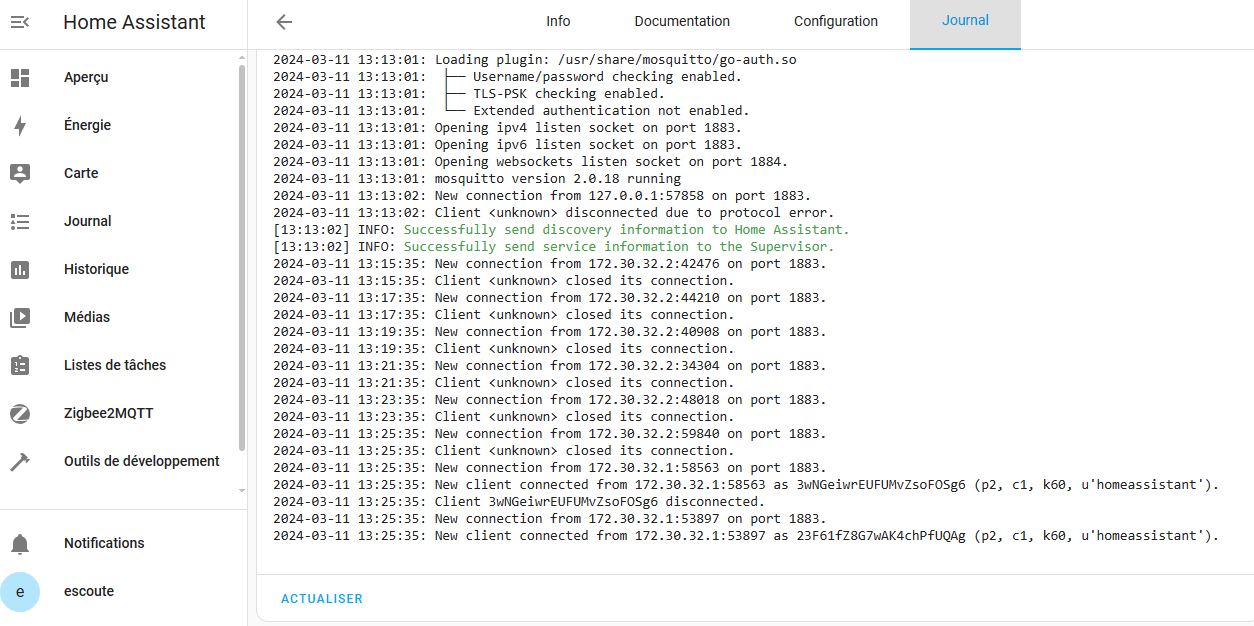Click 'New connection from 127.0.0.1:57858' log line
The width and height of the screenshot is (1254, 626).
click(542, 196)
